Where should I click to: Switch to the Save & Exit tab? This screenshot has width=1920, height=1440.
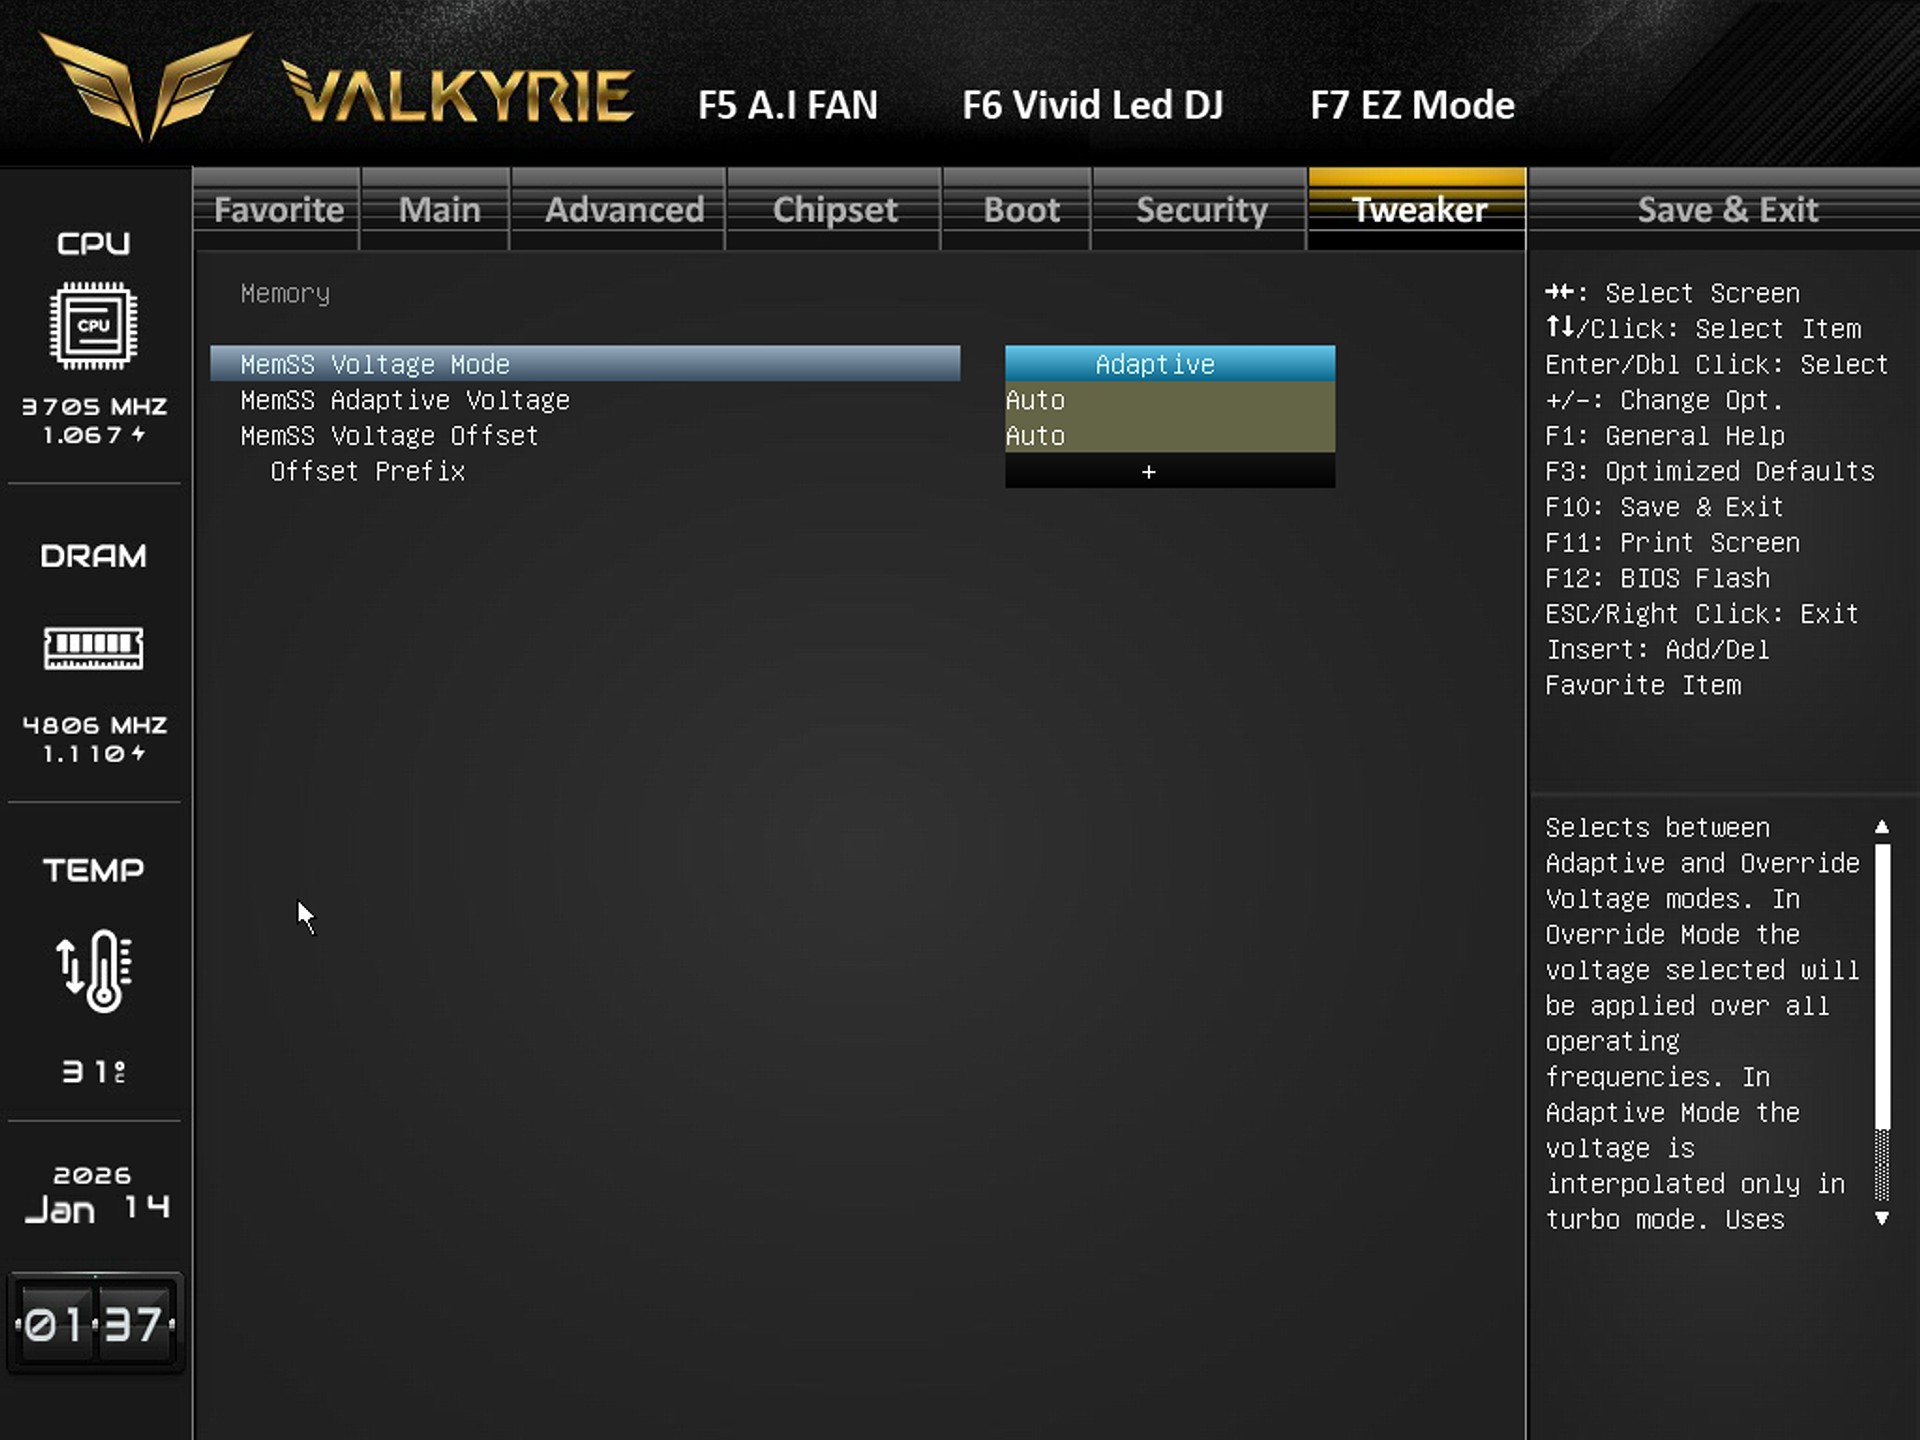(1726, 210)
